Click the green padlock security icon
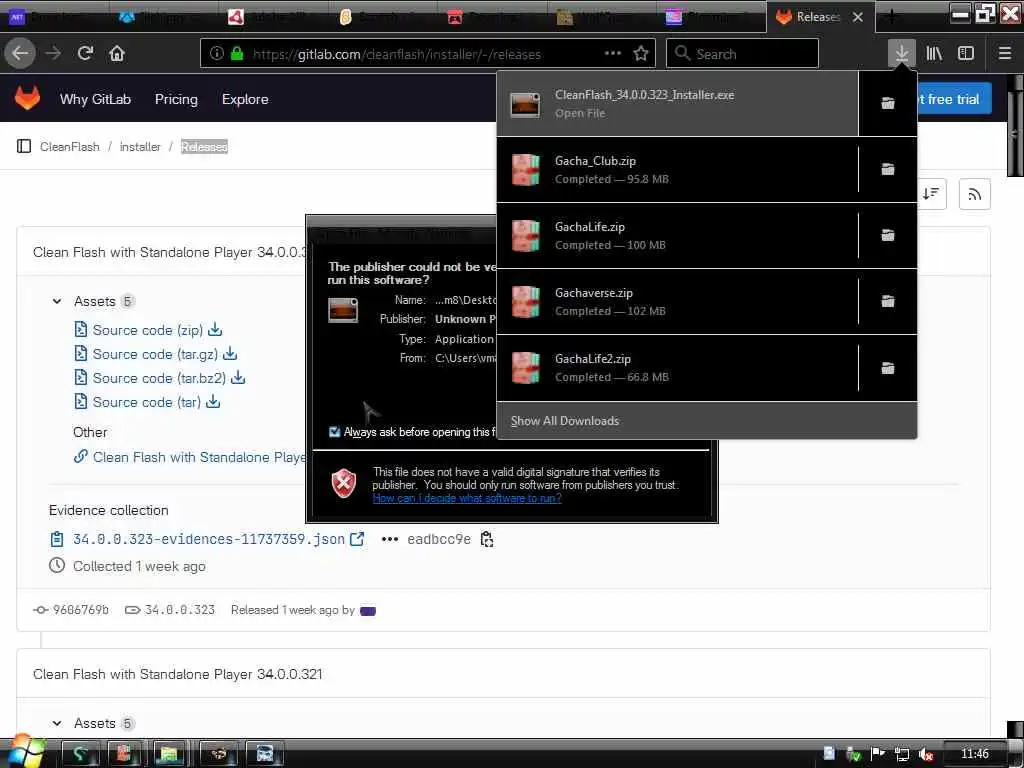This screenshot has height=768, width=1024. click(x=237, y=54)
